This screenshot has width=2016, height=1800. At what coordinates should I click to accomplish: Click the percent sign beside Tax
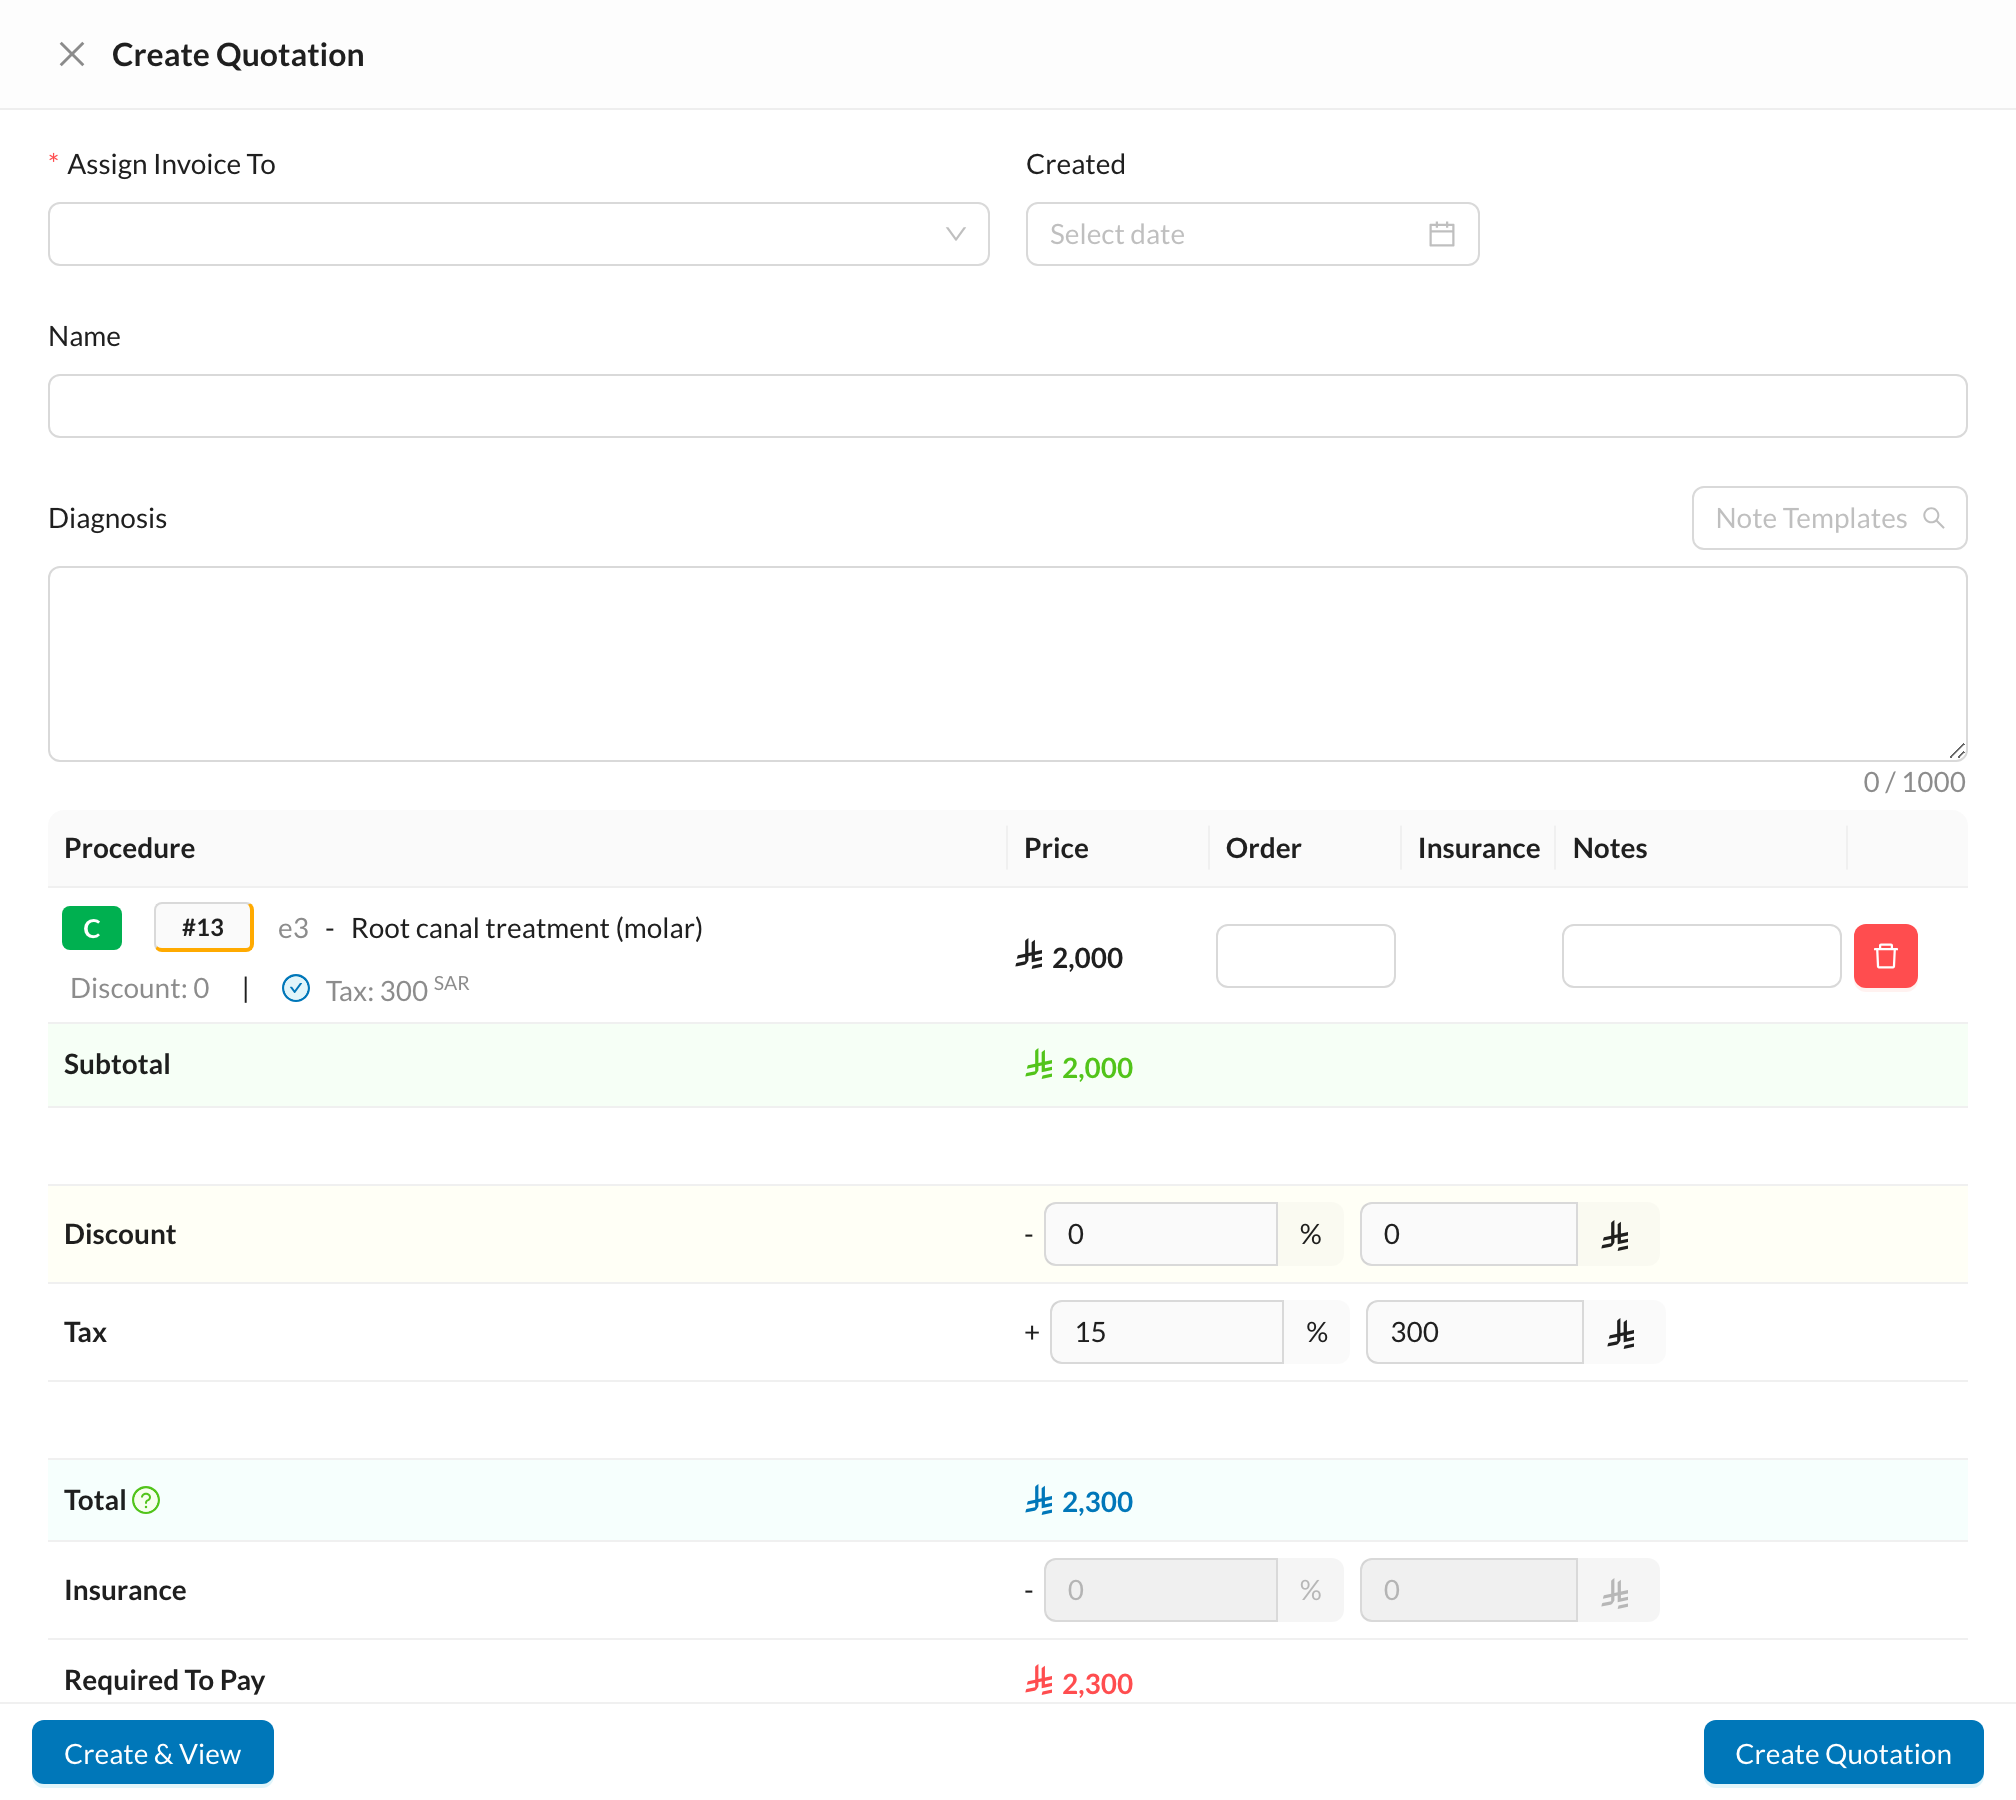point(1316,1332)
